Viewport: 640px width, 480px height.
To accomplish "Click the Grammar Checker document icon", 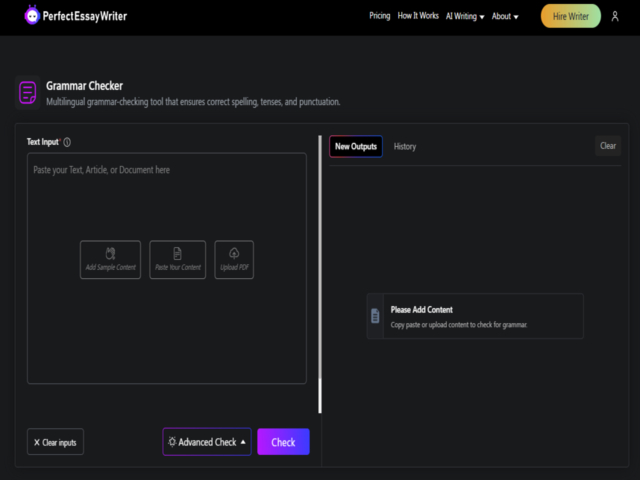I will [28, 93].
